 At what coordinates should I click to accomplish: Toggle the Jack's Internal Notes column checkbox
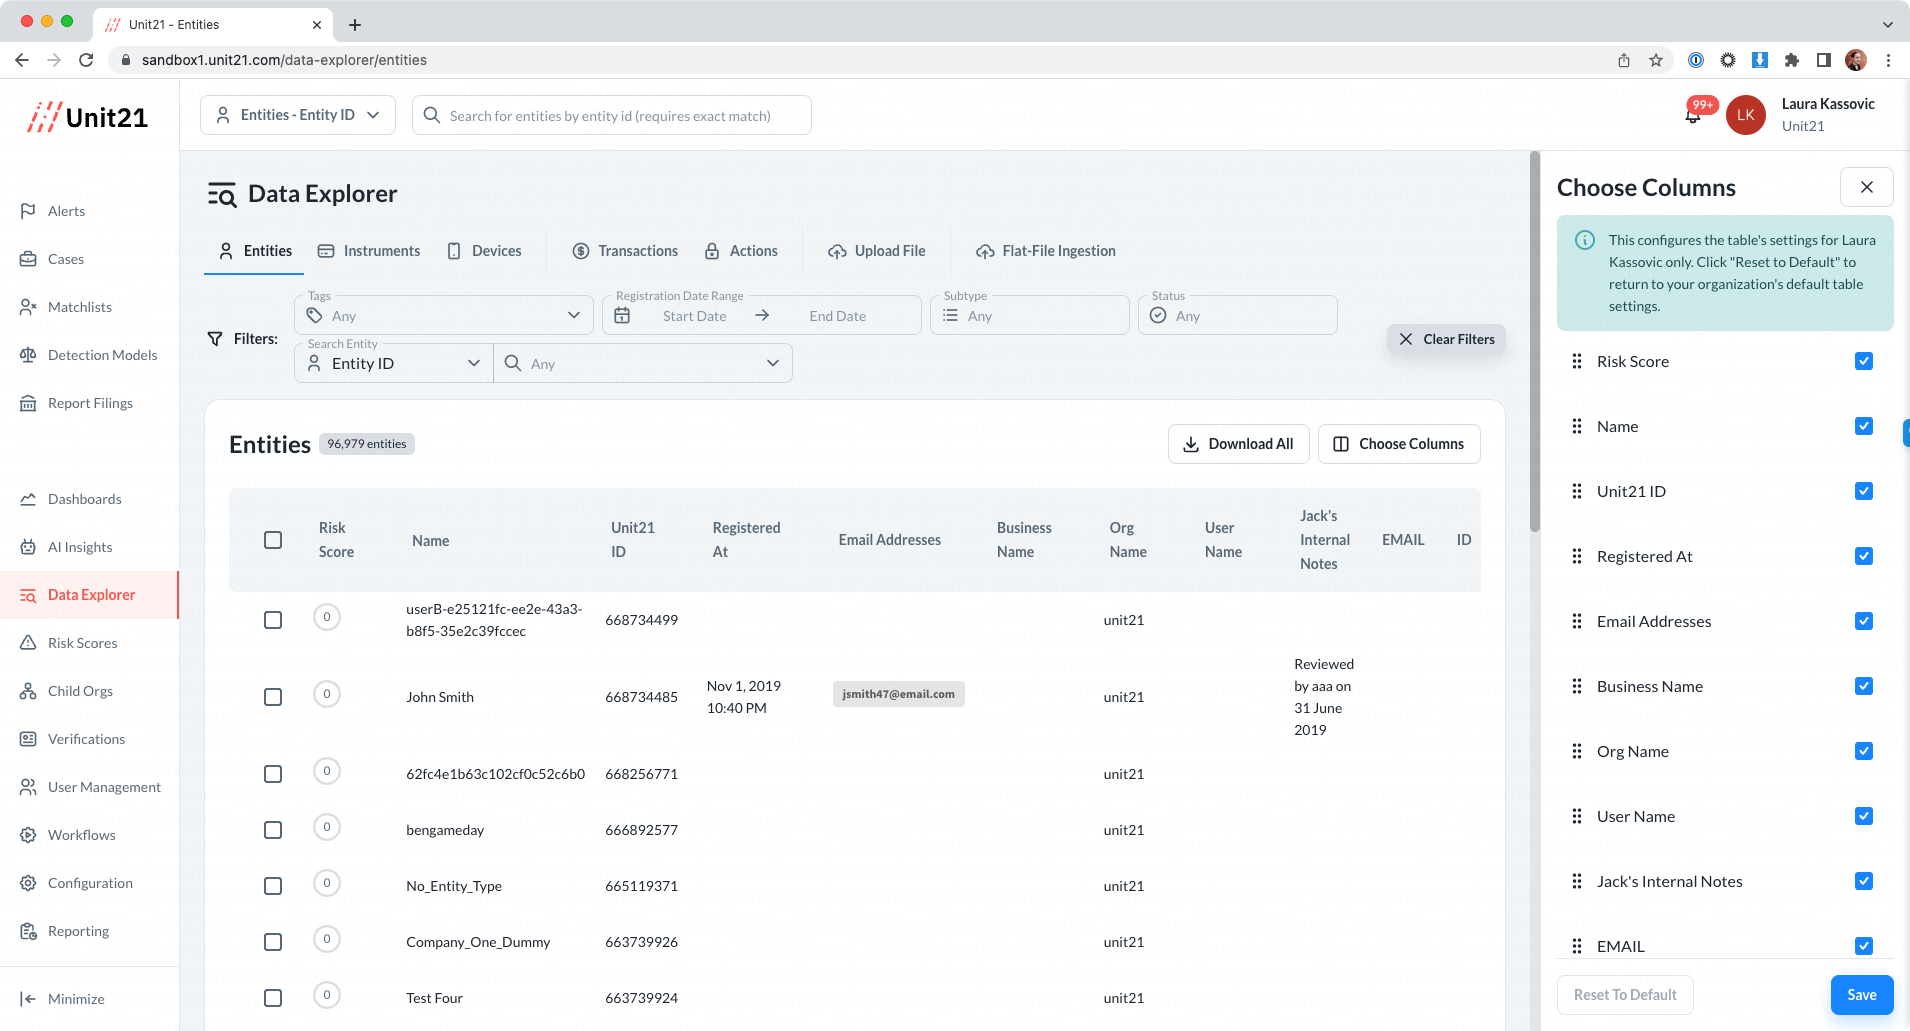(1863, 881)
